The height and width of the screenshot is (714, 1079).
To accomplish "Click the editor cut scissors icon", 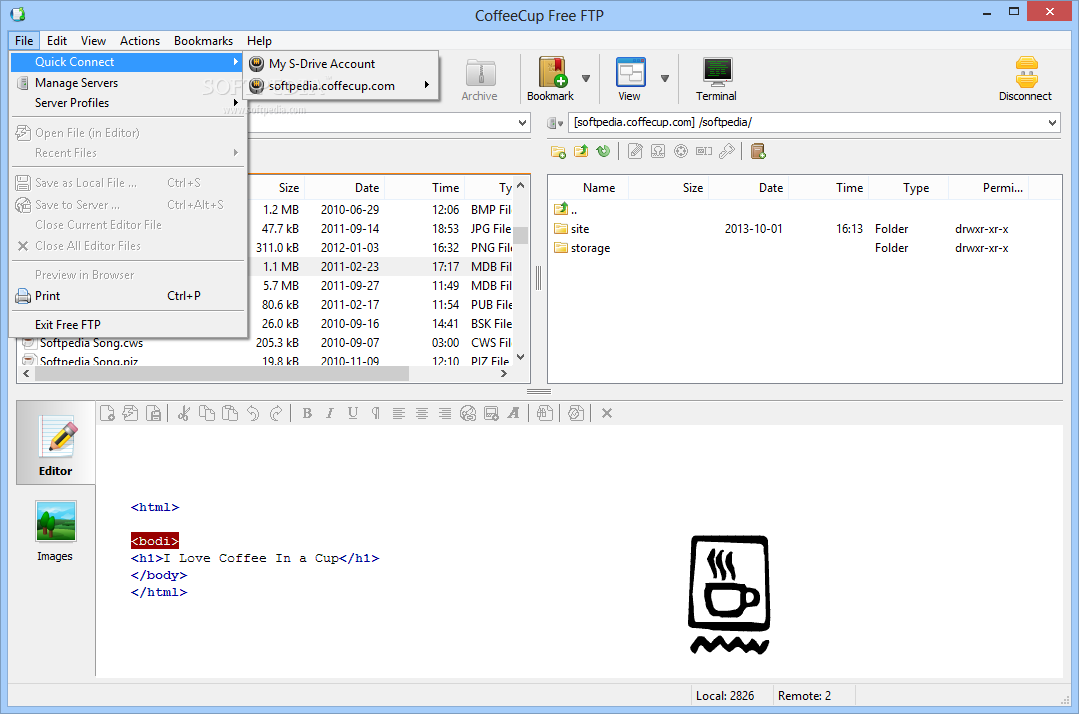I will (184, 413).
